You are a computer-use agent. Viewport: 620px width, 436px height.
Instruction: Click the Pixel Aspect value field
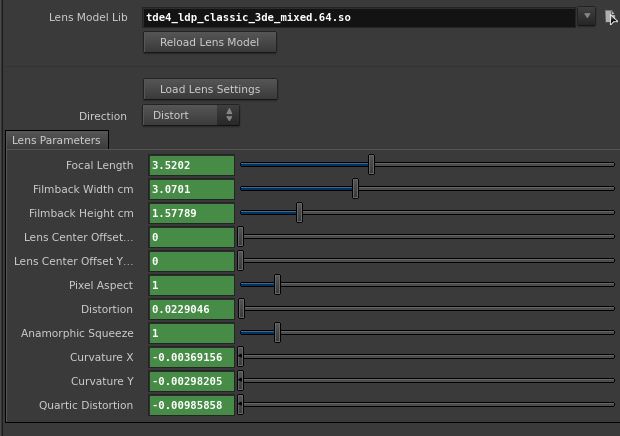coord(192,285)
